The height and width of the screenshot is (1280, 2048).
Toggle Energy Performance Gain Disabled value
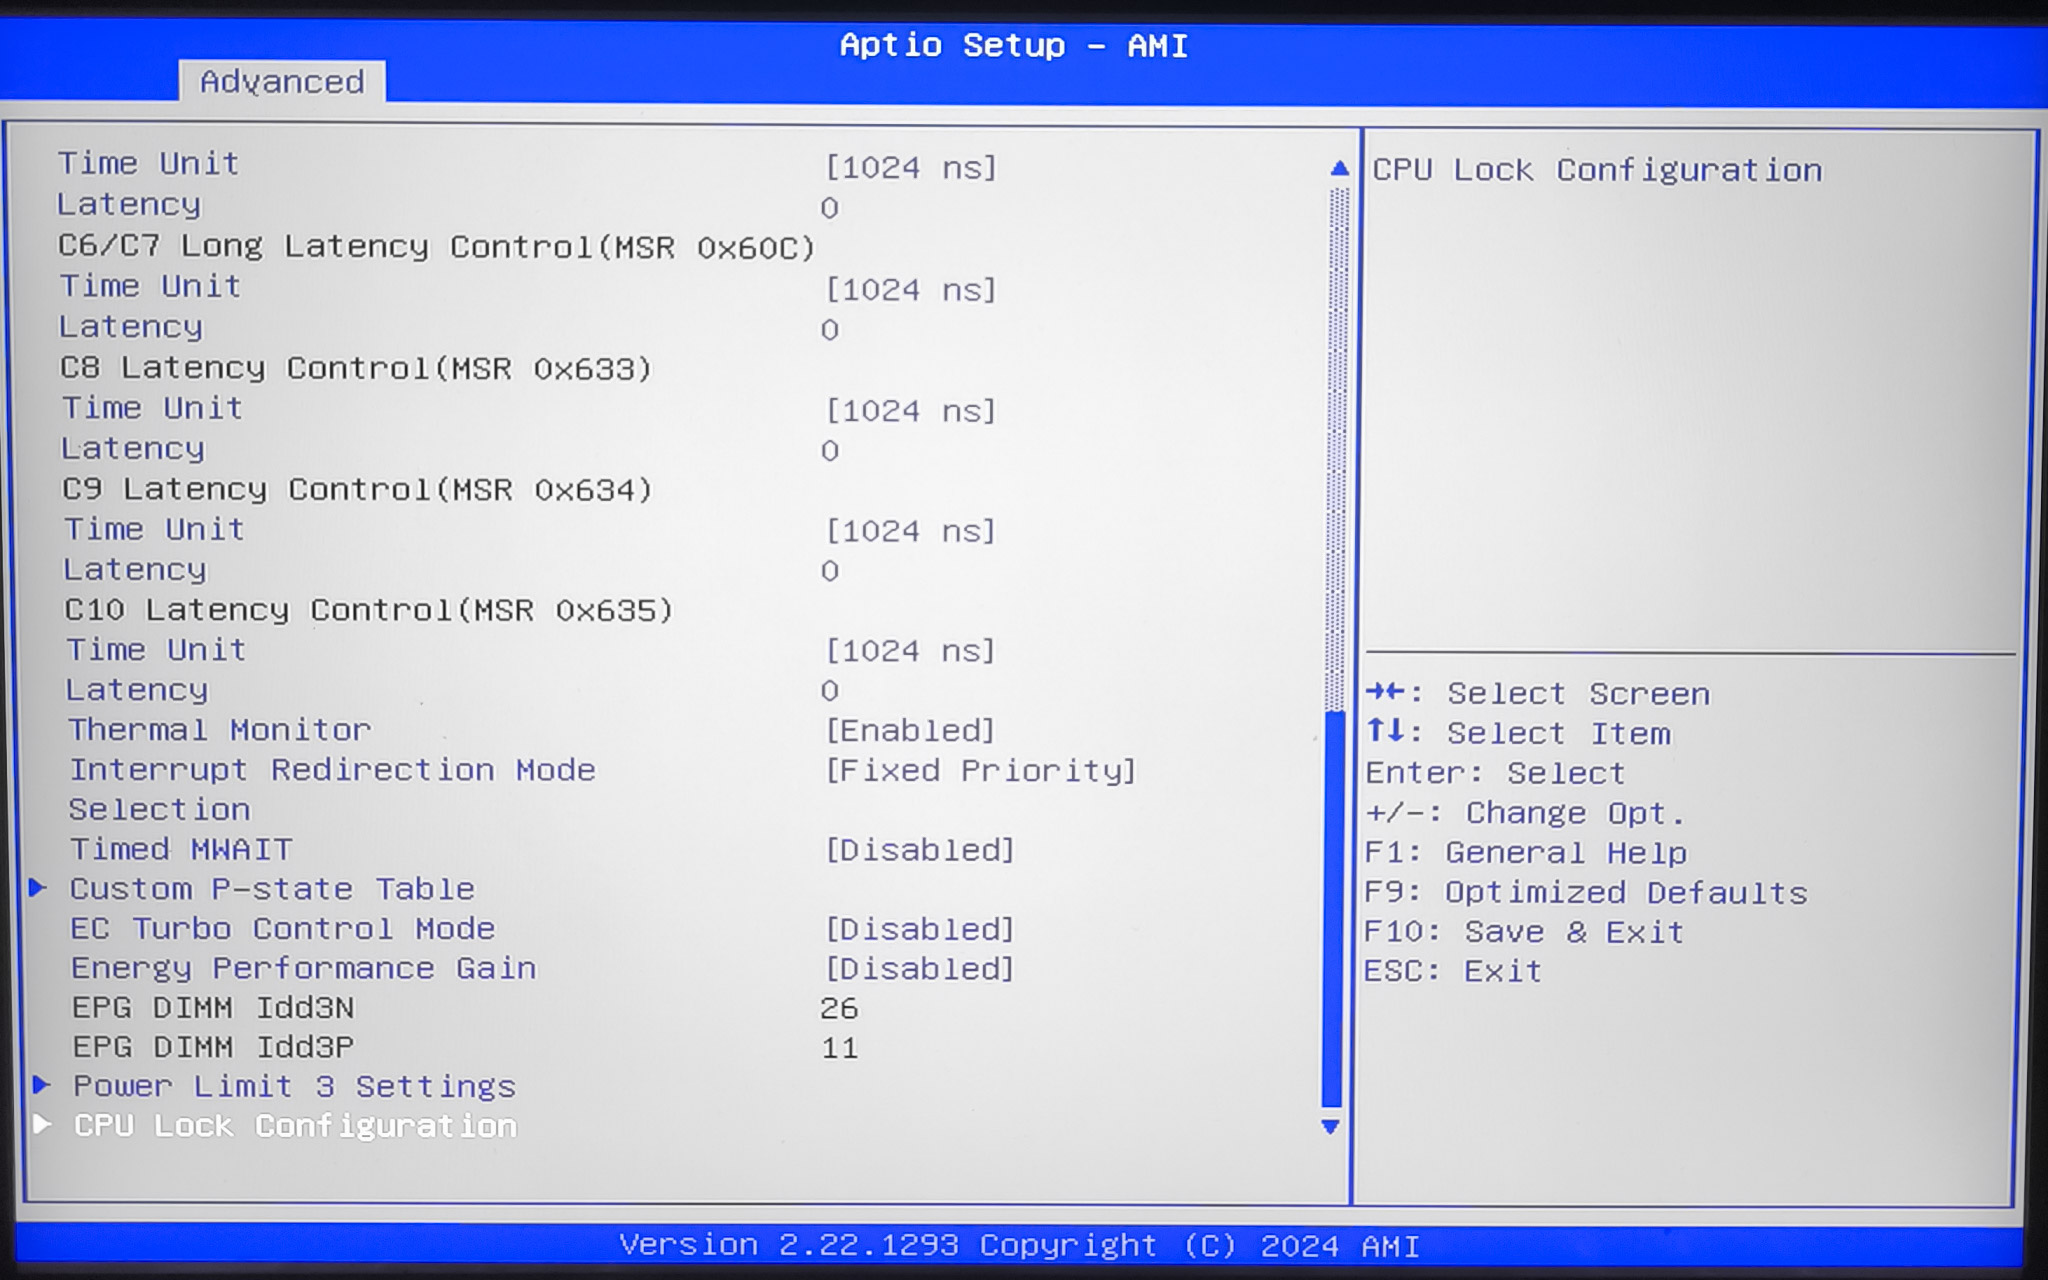tap(919, 969)
